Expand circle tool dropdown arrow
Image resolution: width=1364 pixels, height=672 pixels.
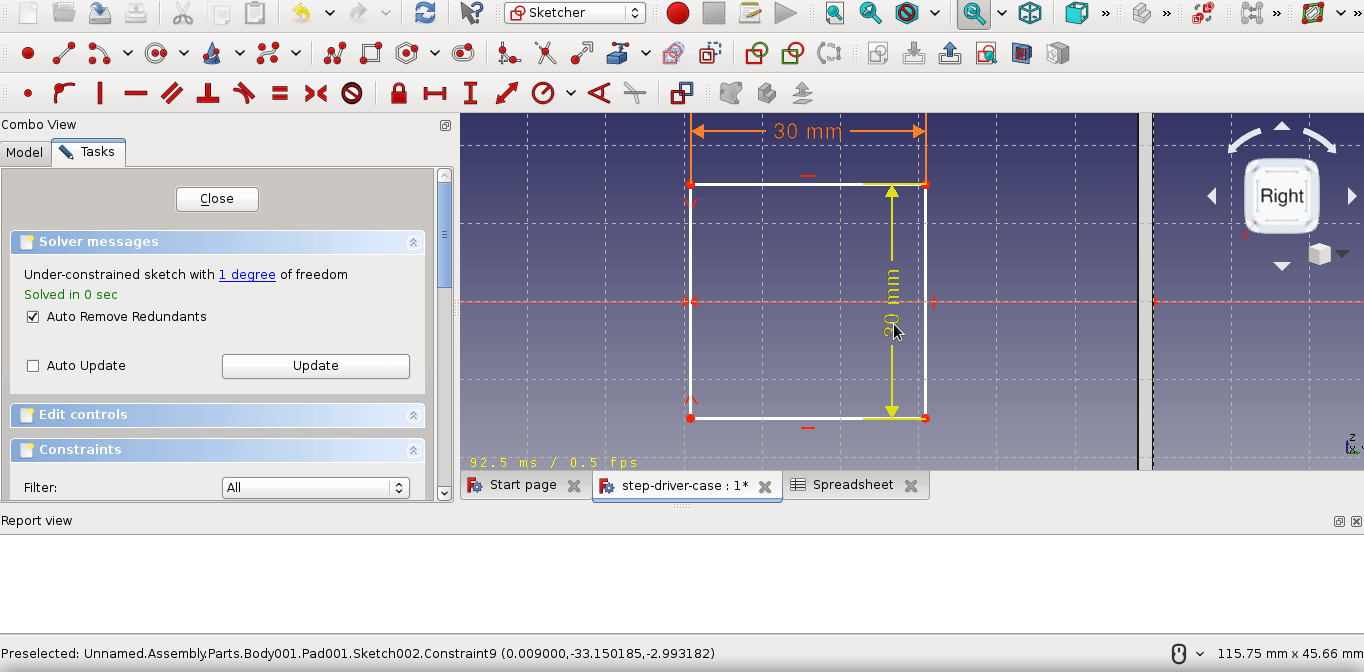(x=183, y=53)
